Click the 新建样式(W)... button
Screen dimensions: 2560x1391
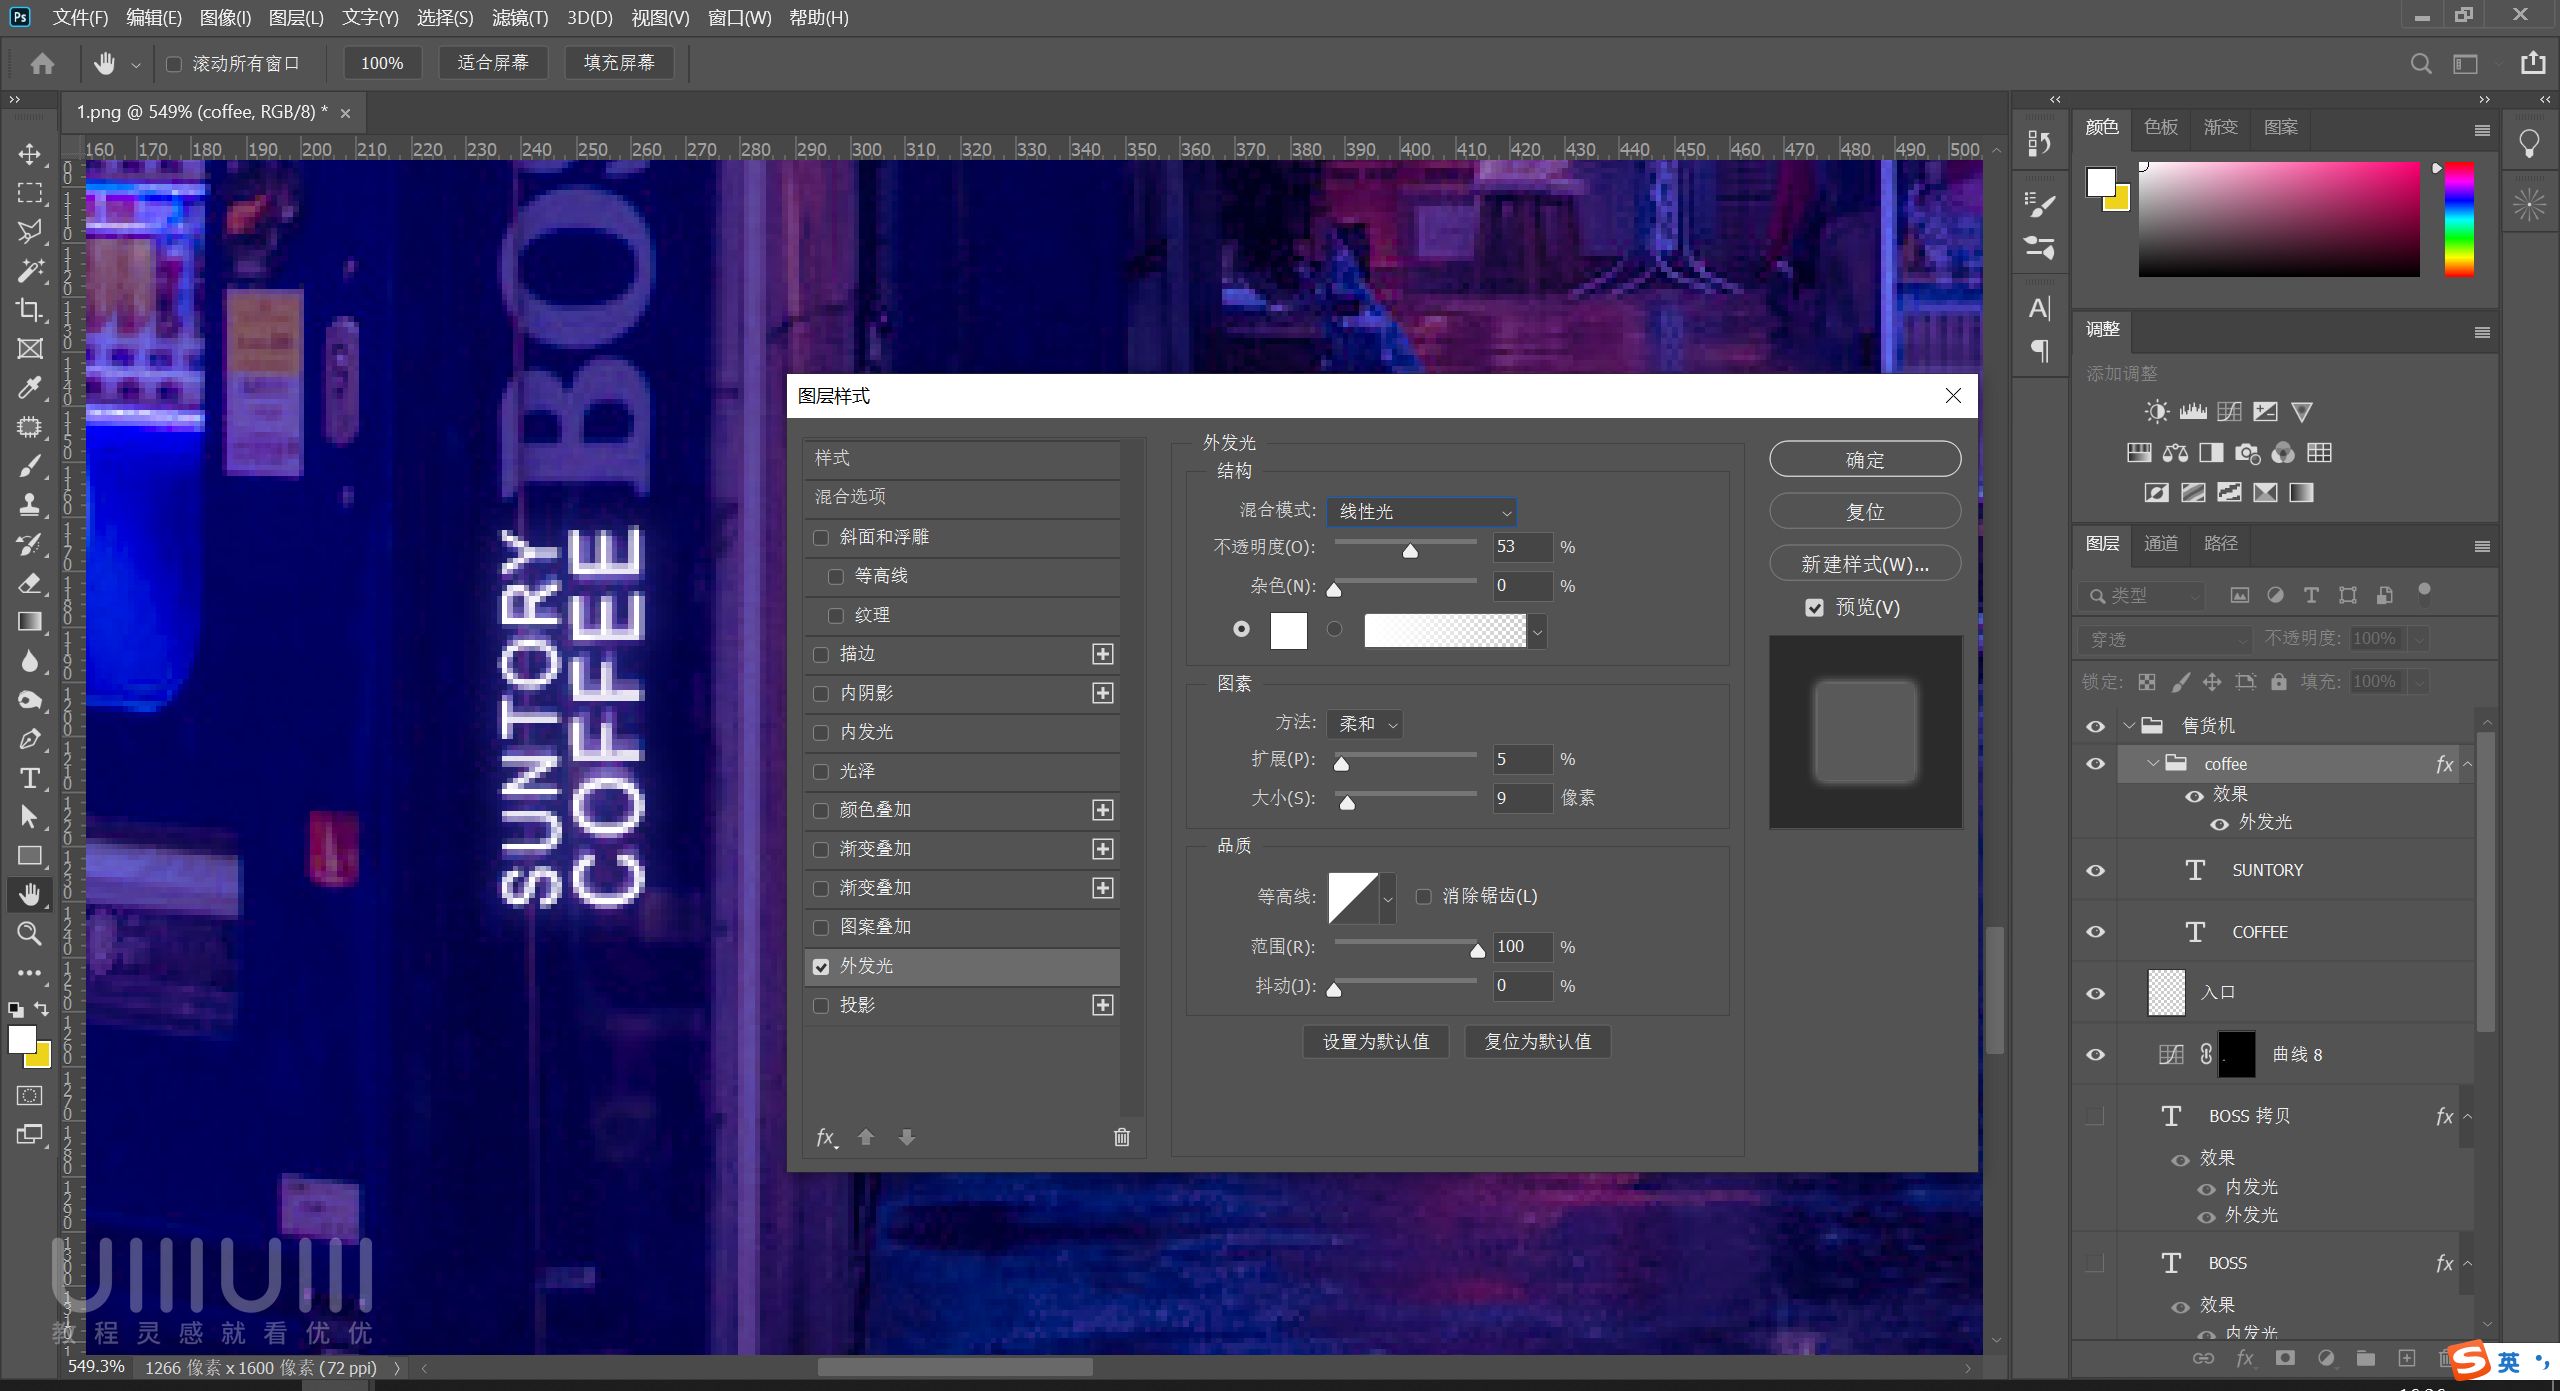pos(1865,564)
